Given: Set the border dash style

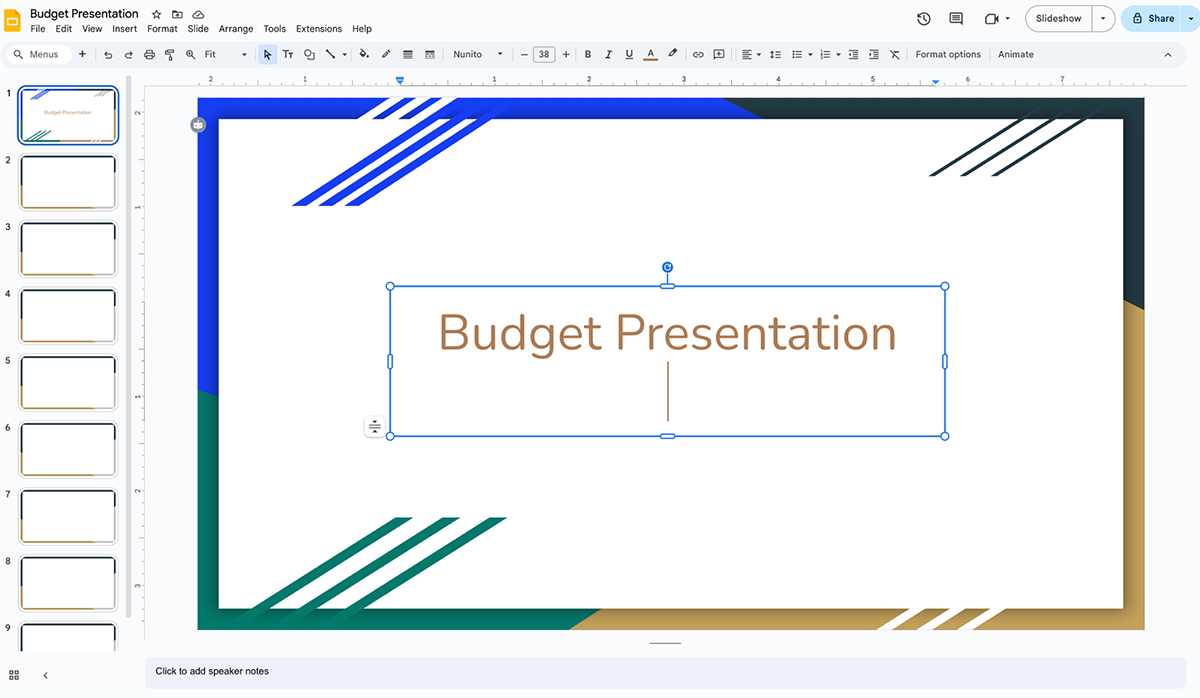Looking at the screenshot, I should click(x=430, y=54).
